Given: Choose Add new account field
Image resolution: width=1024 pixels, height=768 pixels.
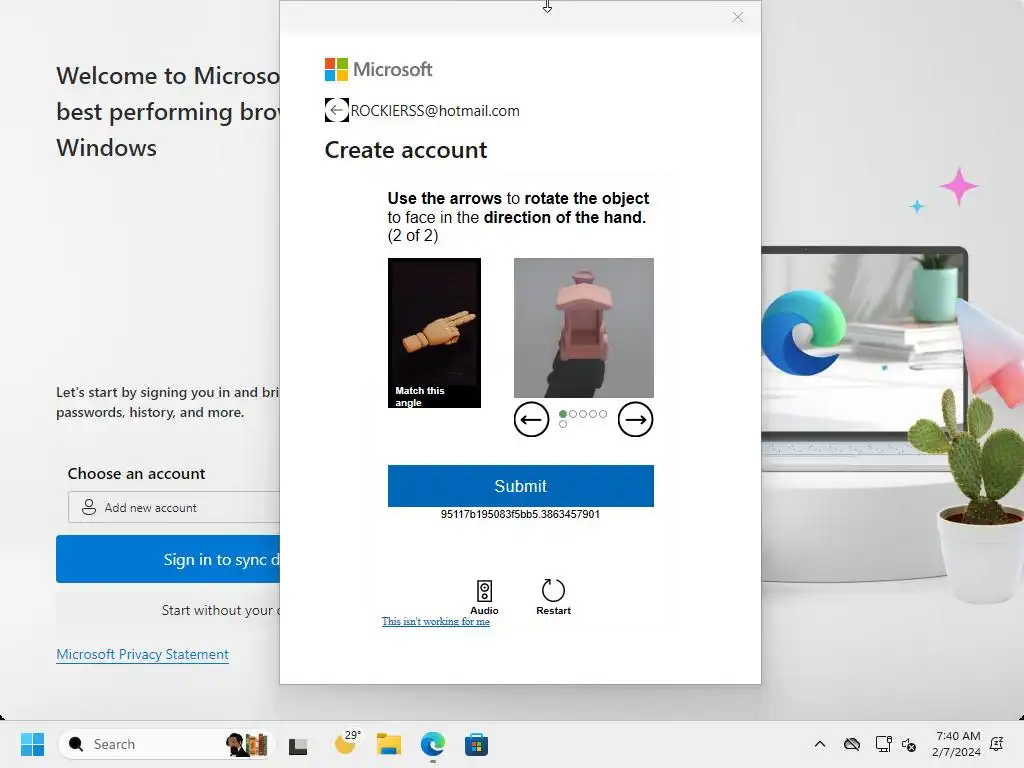Looking at the screenshot, I should click(174, 507).
